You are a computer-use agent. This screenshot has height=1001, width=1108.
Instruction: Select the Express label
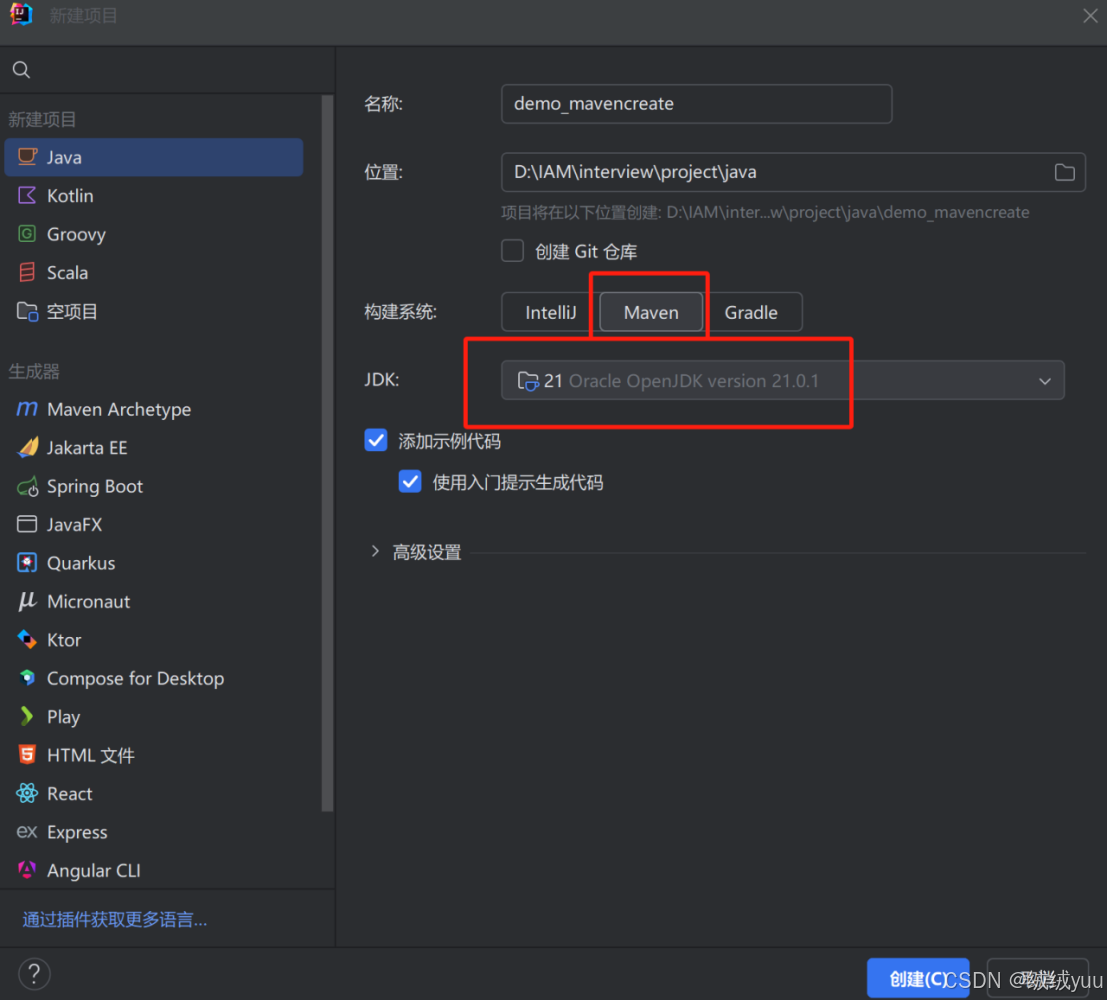pyautogui.click(x=77, y=832)
